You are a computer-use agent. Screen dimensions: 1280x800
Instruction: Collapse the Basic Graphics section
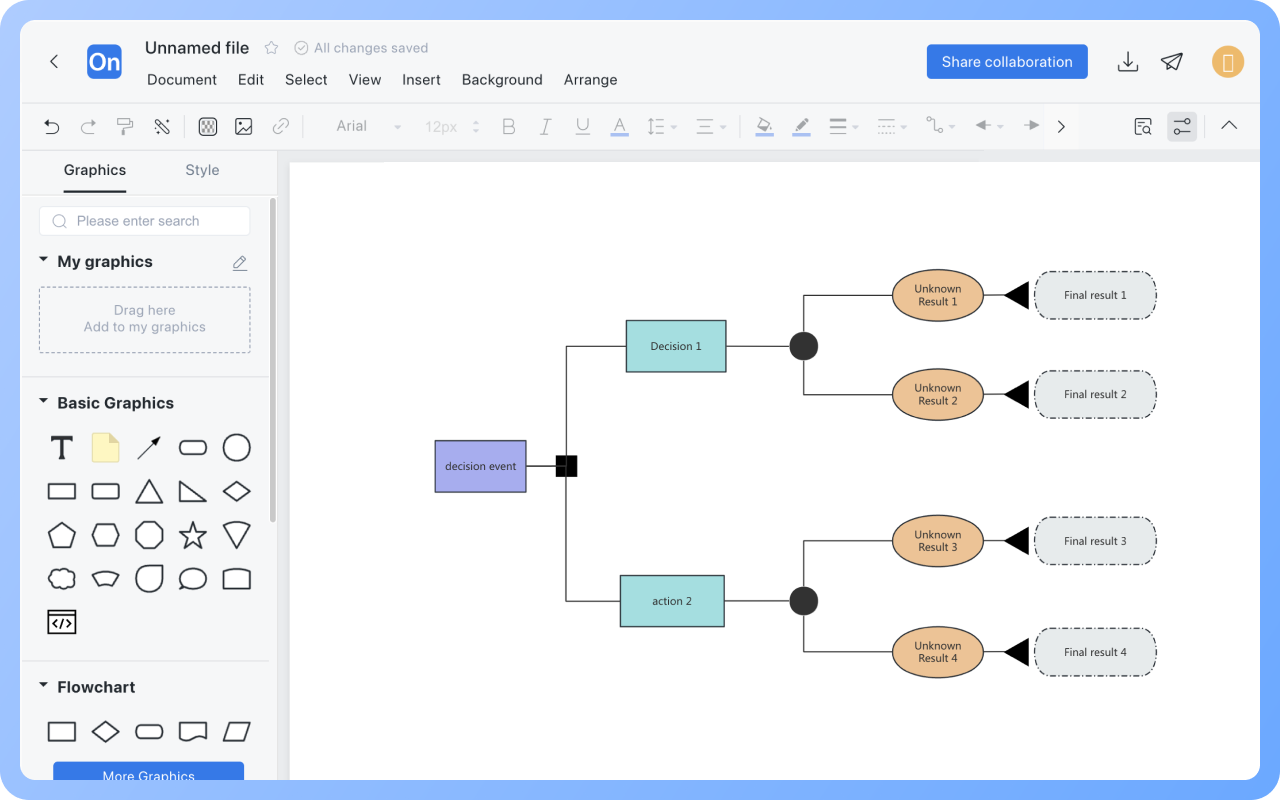point(44,402)
